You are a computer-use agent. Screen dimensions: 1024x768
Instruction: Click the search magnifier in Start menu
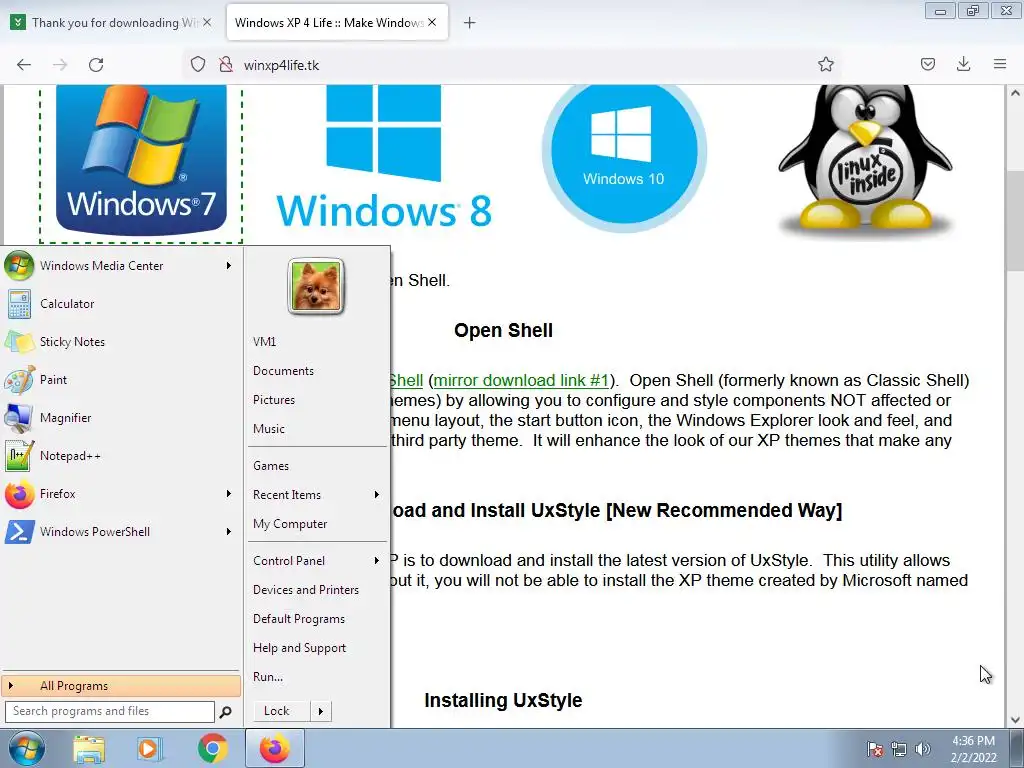point(225,712)
